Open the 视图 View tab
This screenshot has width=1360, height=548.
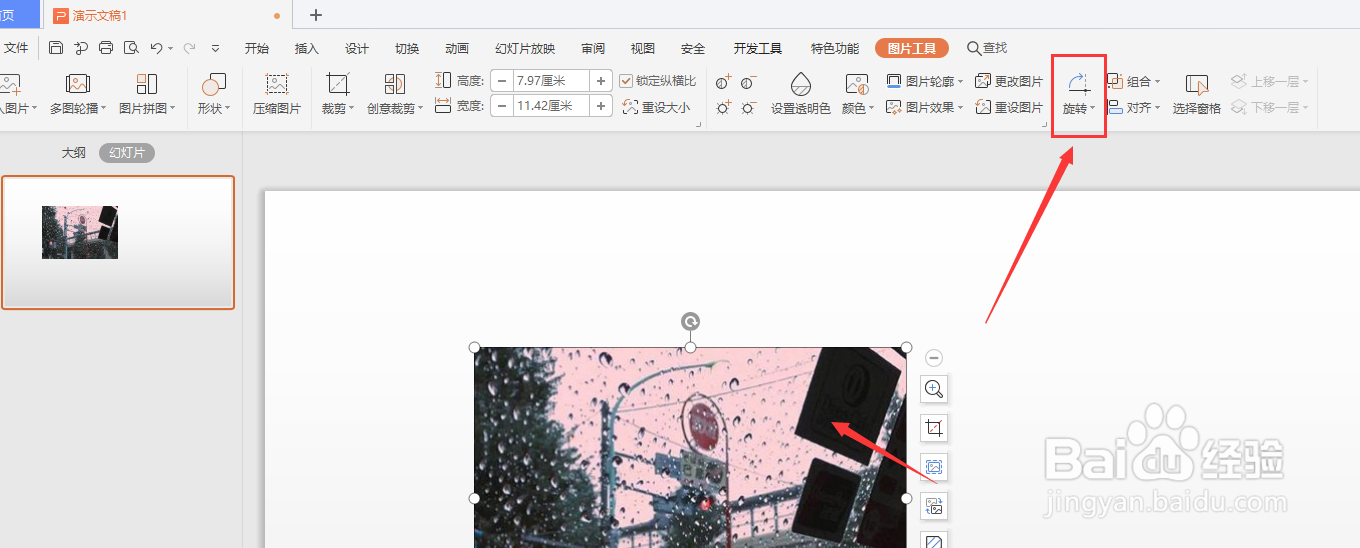[x=643, y=48]
